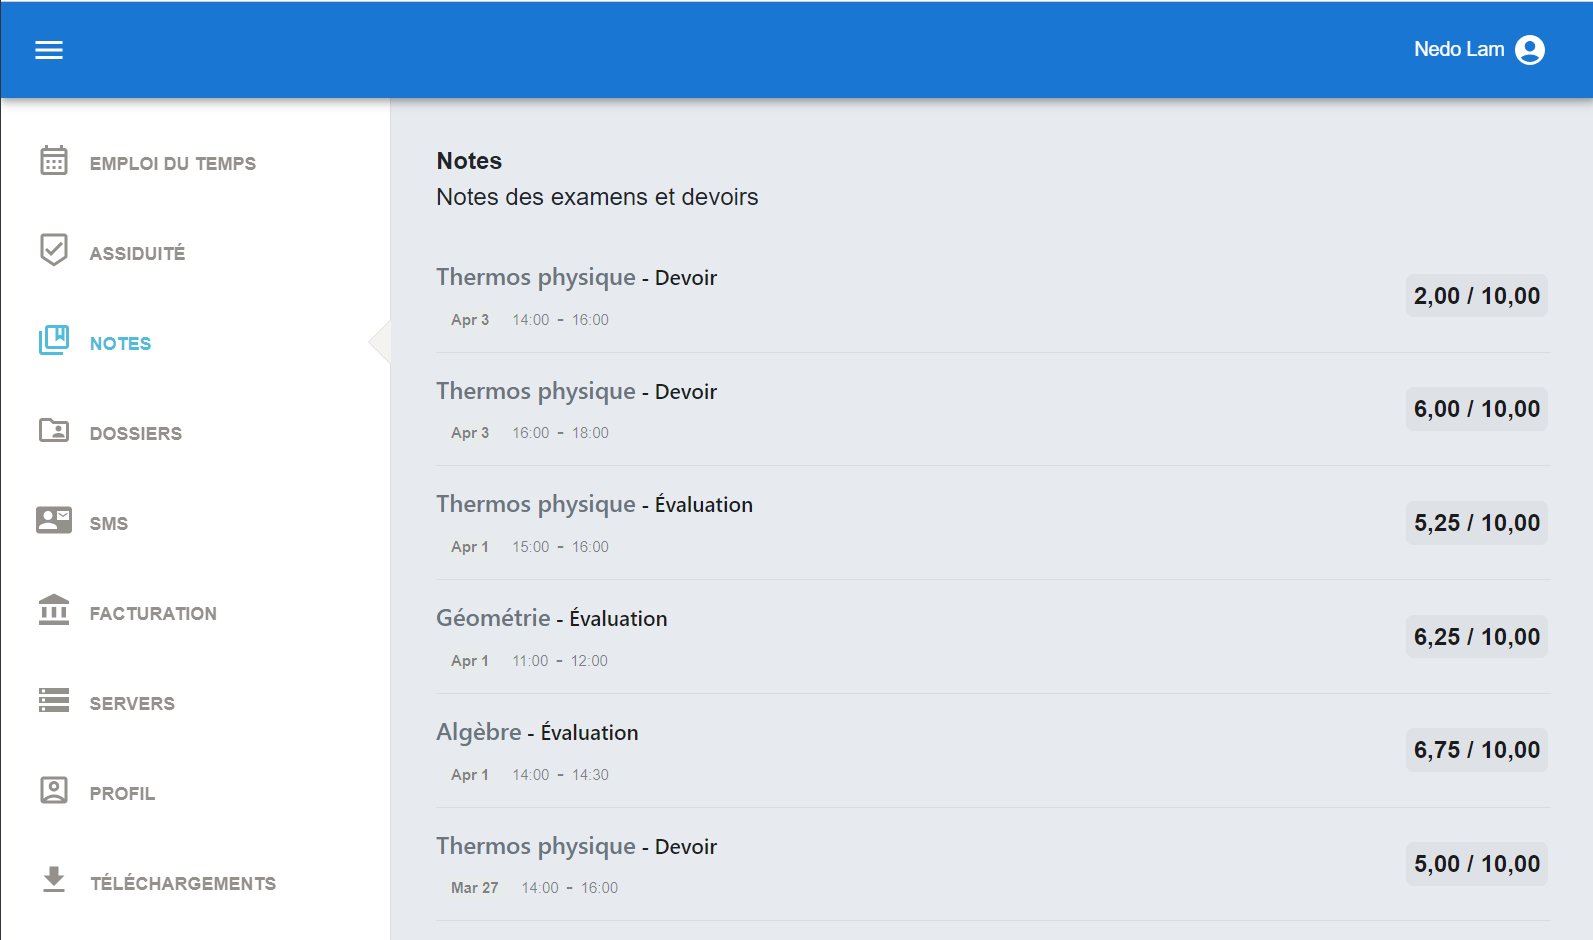Click the Facturation bank icon
The height and width of the screenshot is (940, 1593).
[54, 610]
